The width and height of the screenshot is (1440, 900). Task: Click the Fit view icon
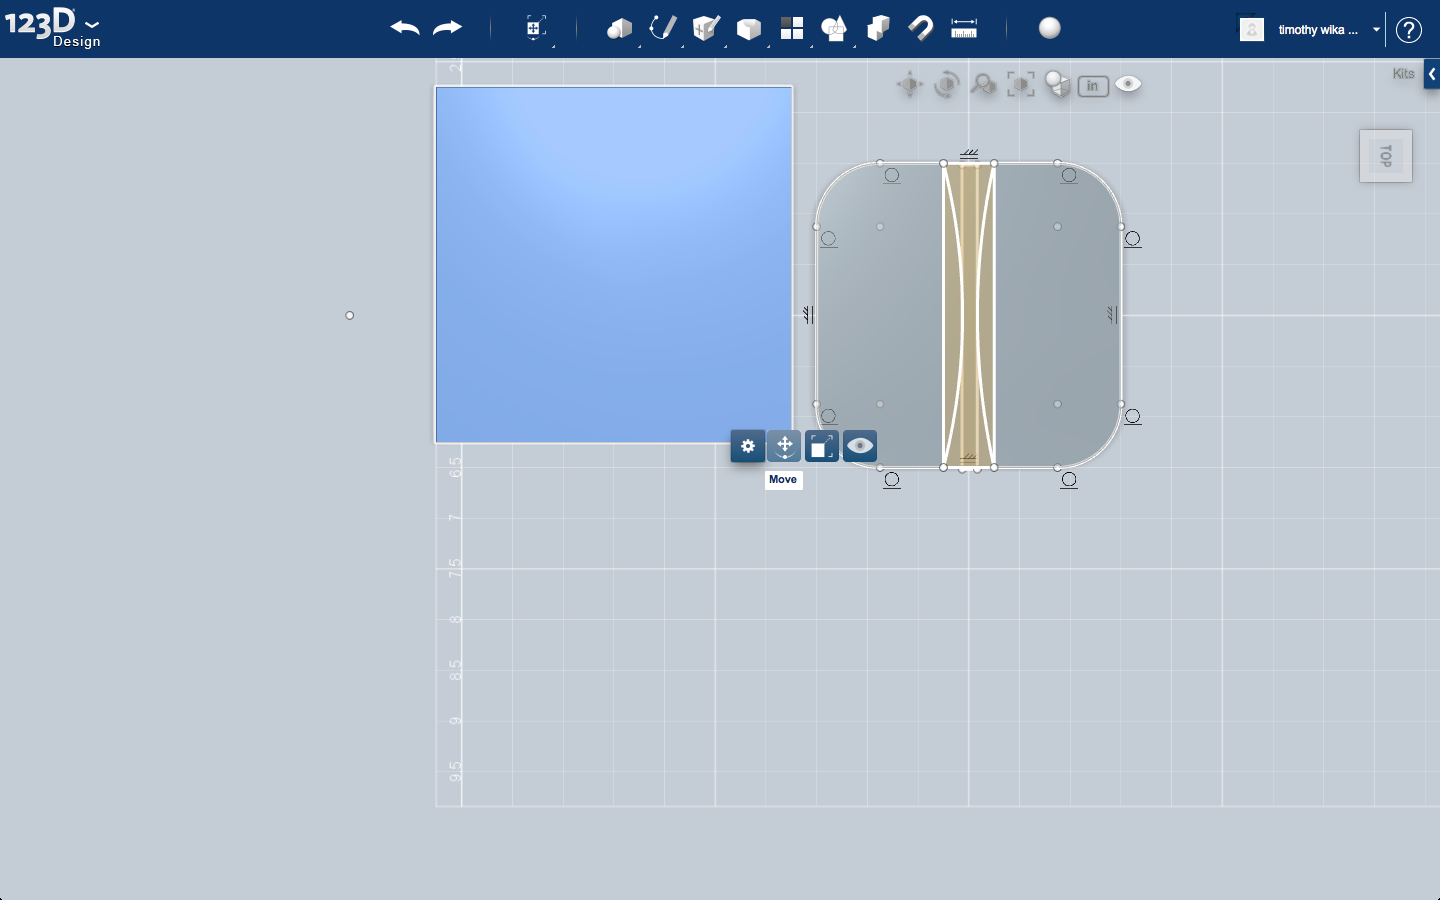[1020, 85]
